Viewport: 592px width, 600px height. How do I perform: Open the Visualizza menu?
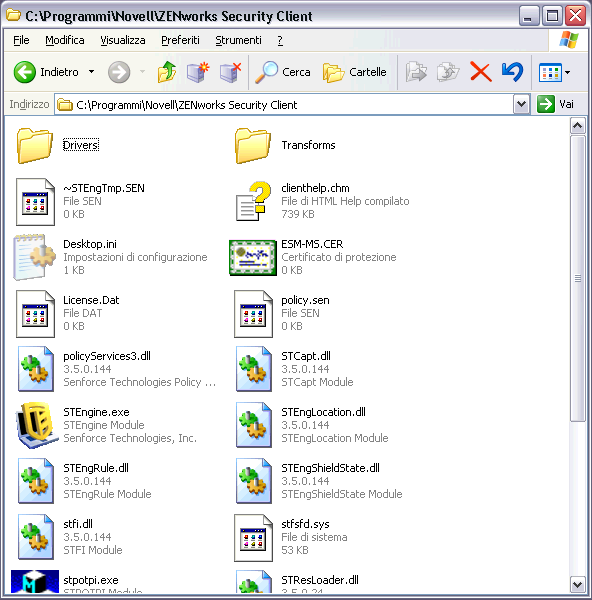[123, 40]
